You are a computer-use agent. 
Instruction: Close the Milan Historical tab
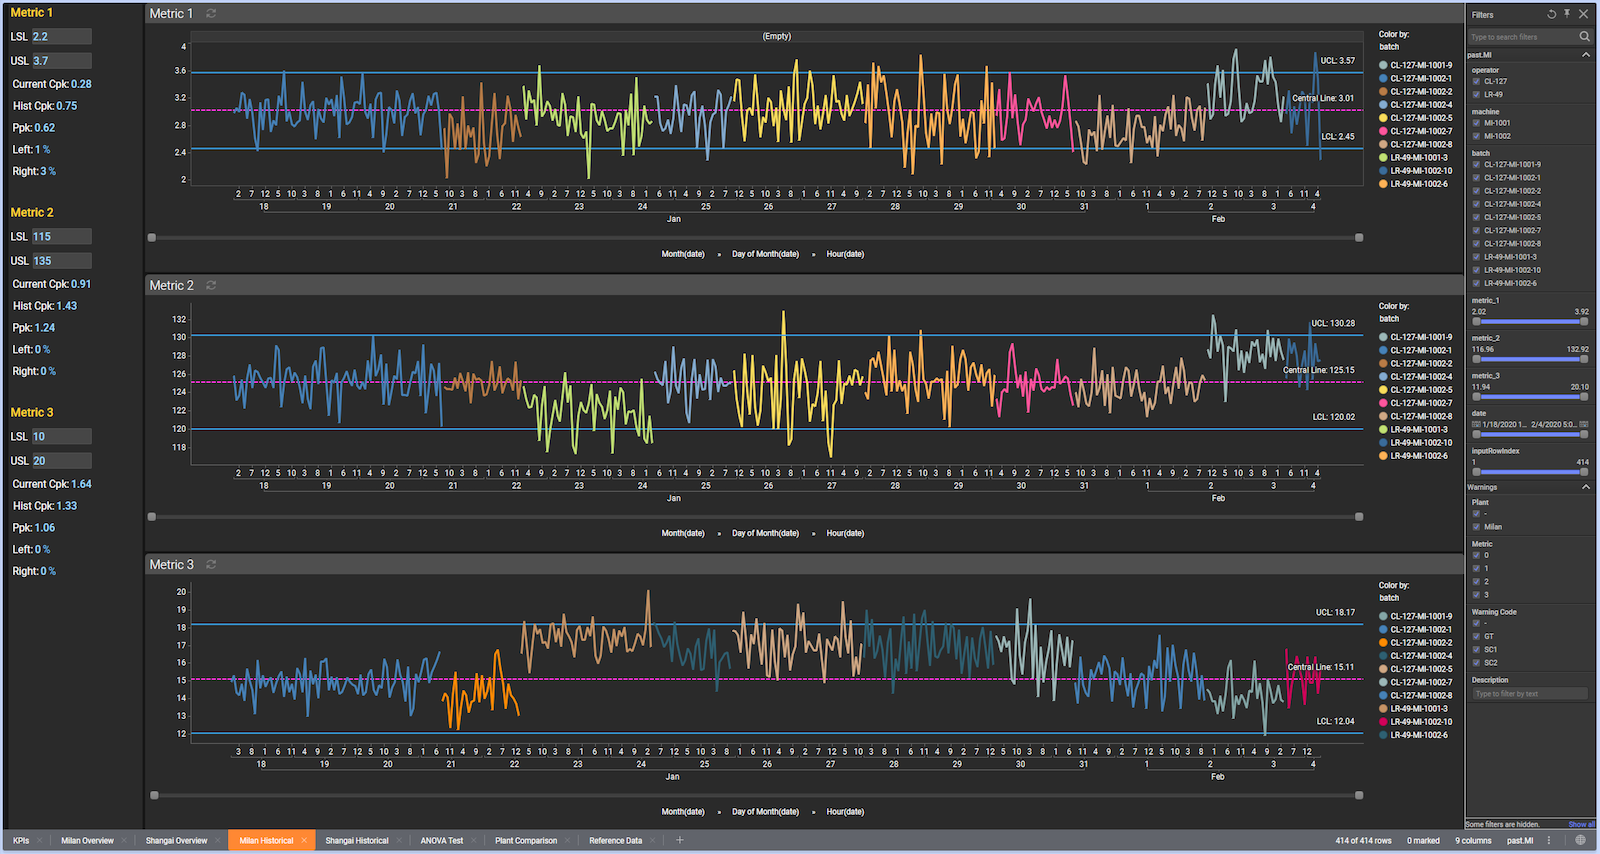pyautogui.click(x=304, y=841)
